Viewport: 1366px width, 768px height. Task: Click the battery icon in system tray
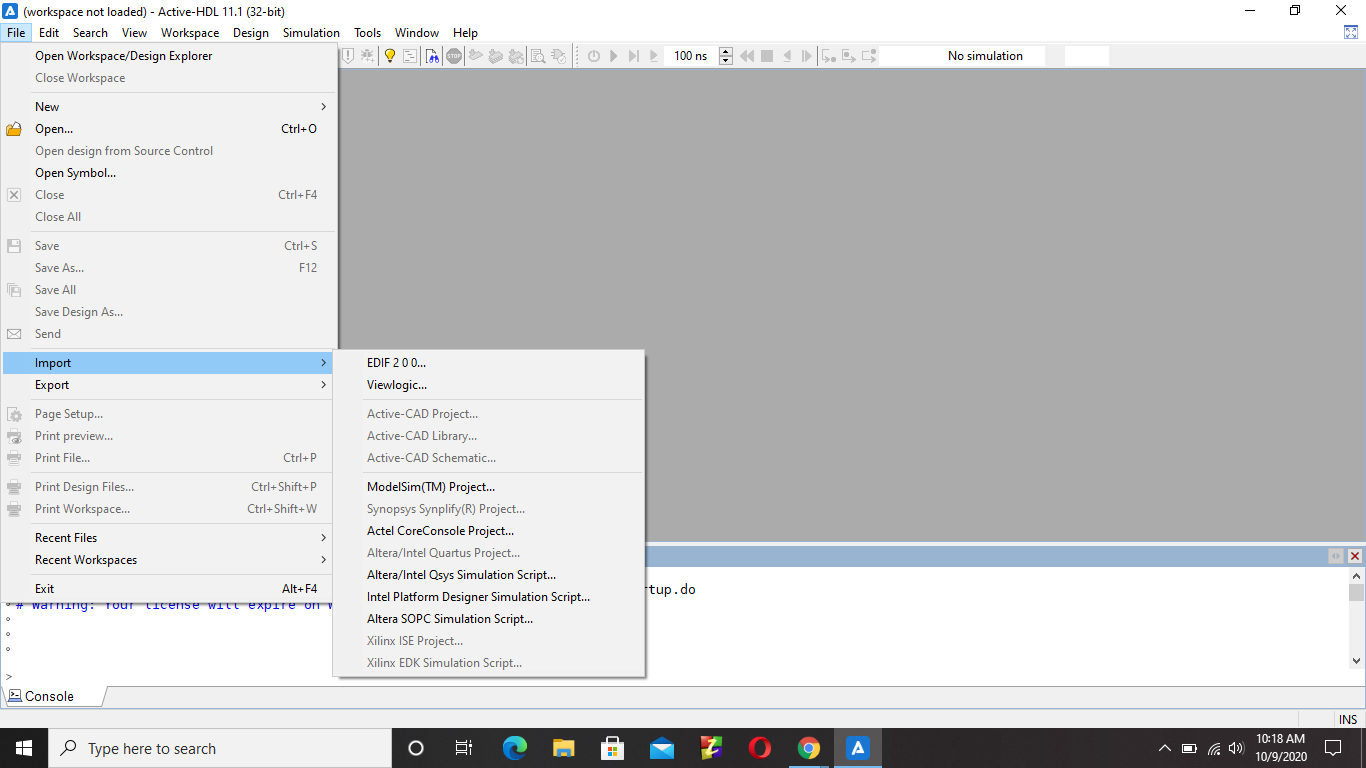click(1190, 748)
